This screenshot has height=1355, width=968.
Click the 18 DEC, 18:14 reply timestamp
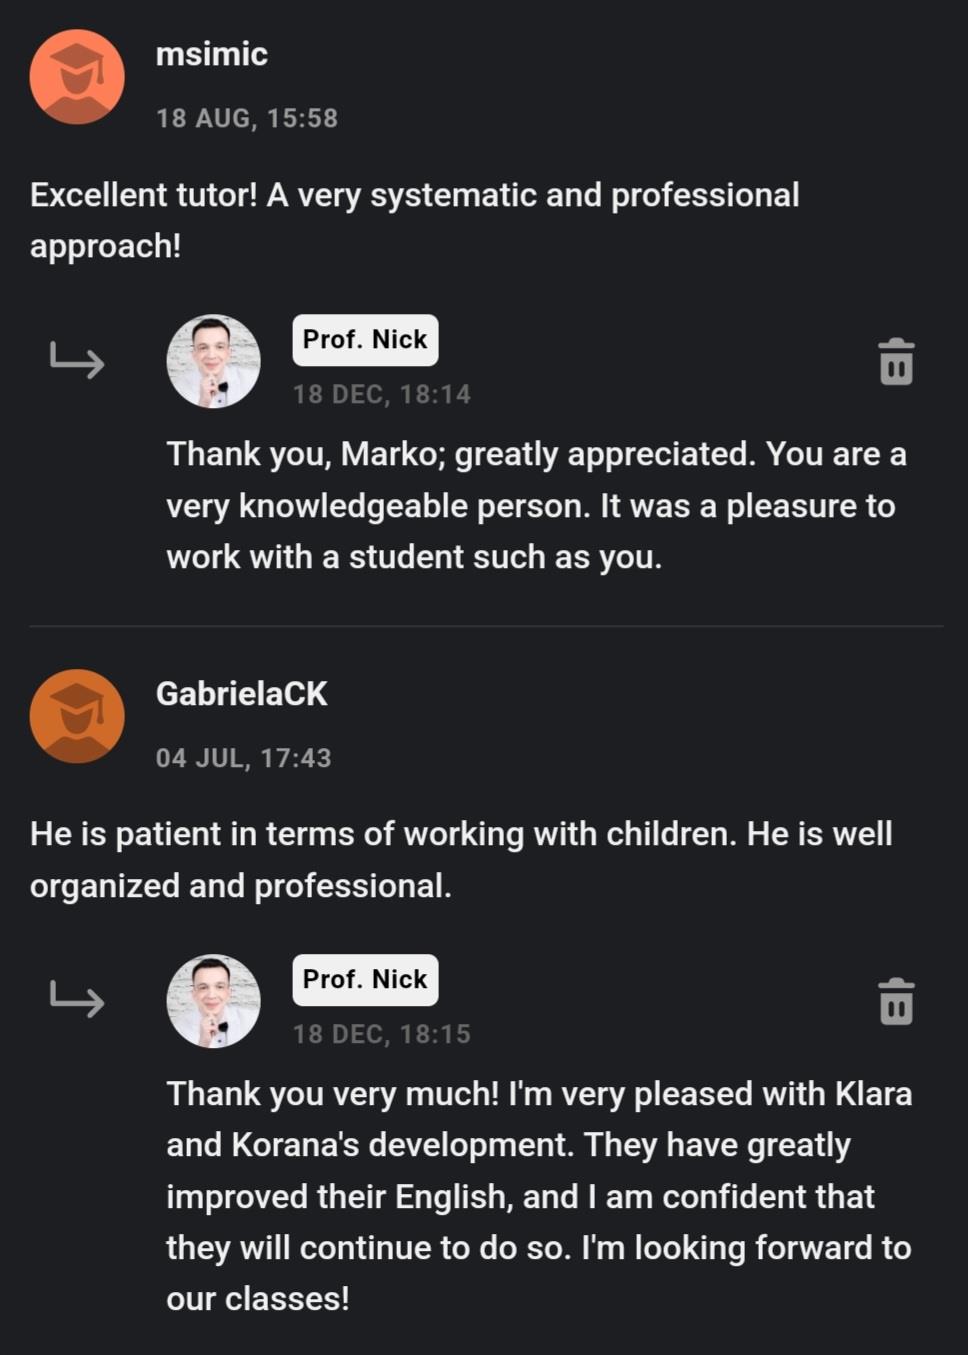click(381, 394)
